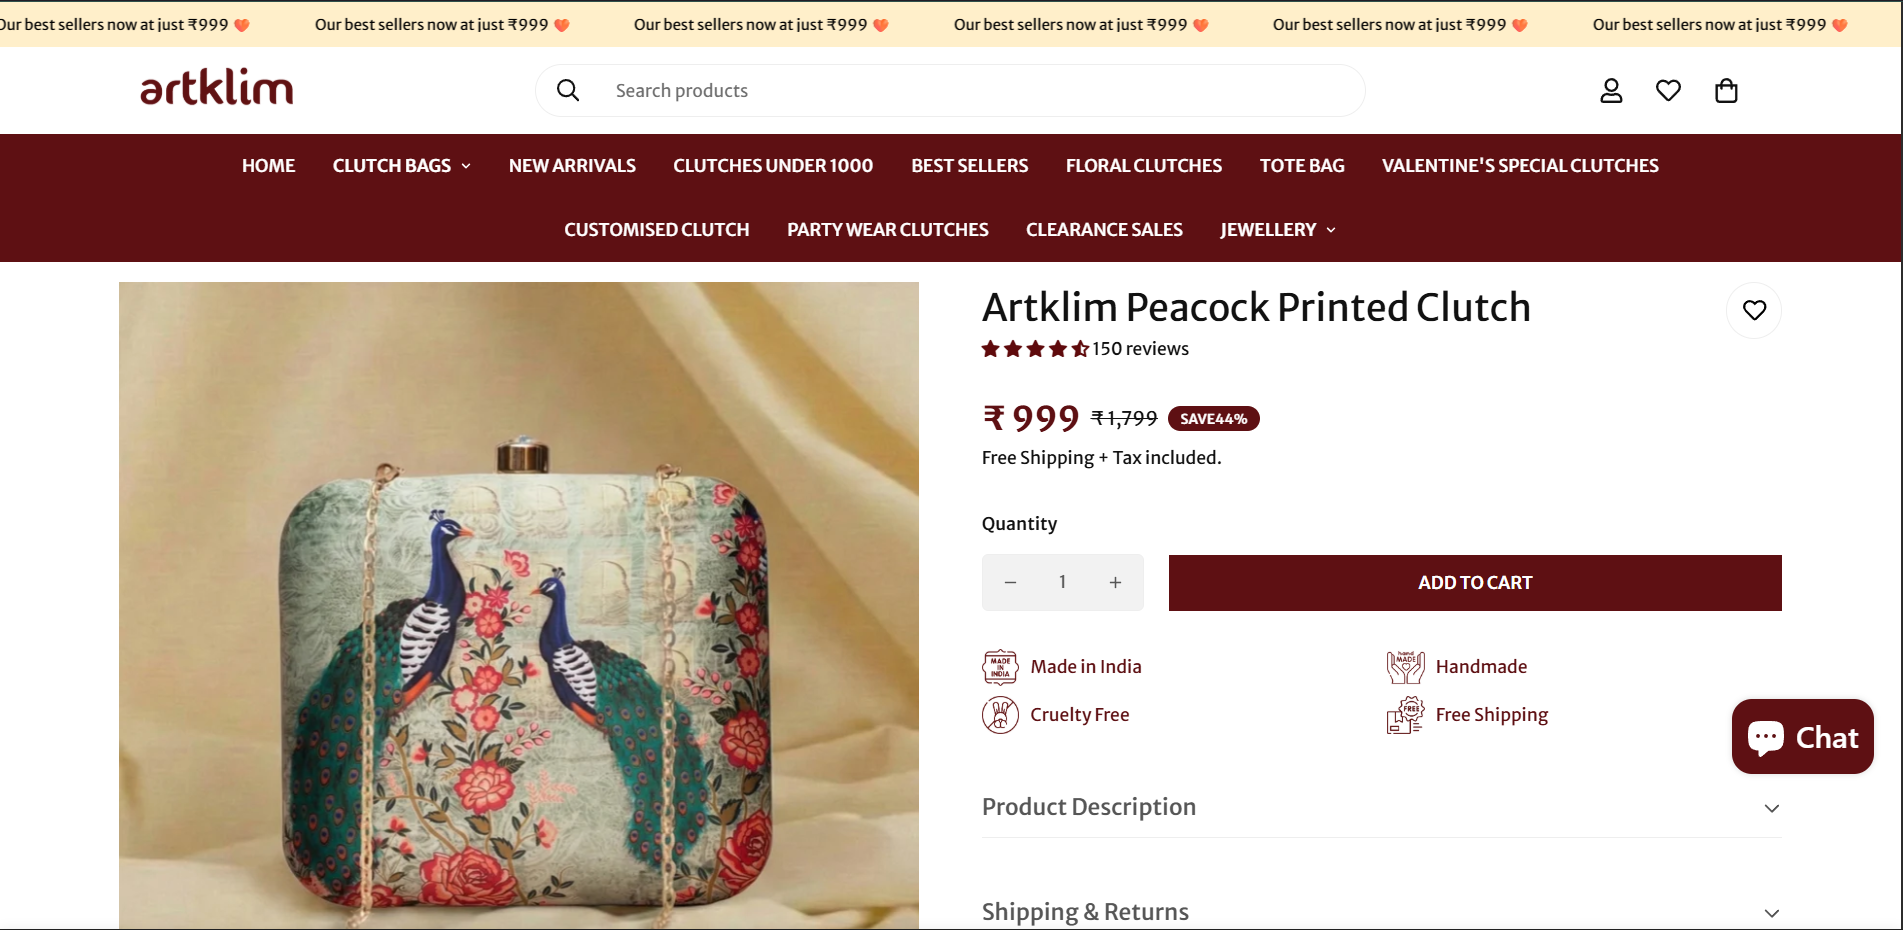Open the Jewellery dropdown menu

tap(1277, 229)
